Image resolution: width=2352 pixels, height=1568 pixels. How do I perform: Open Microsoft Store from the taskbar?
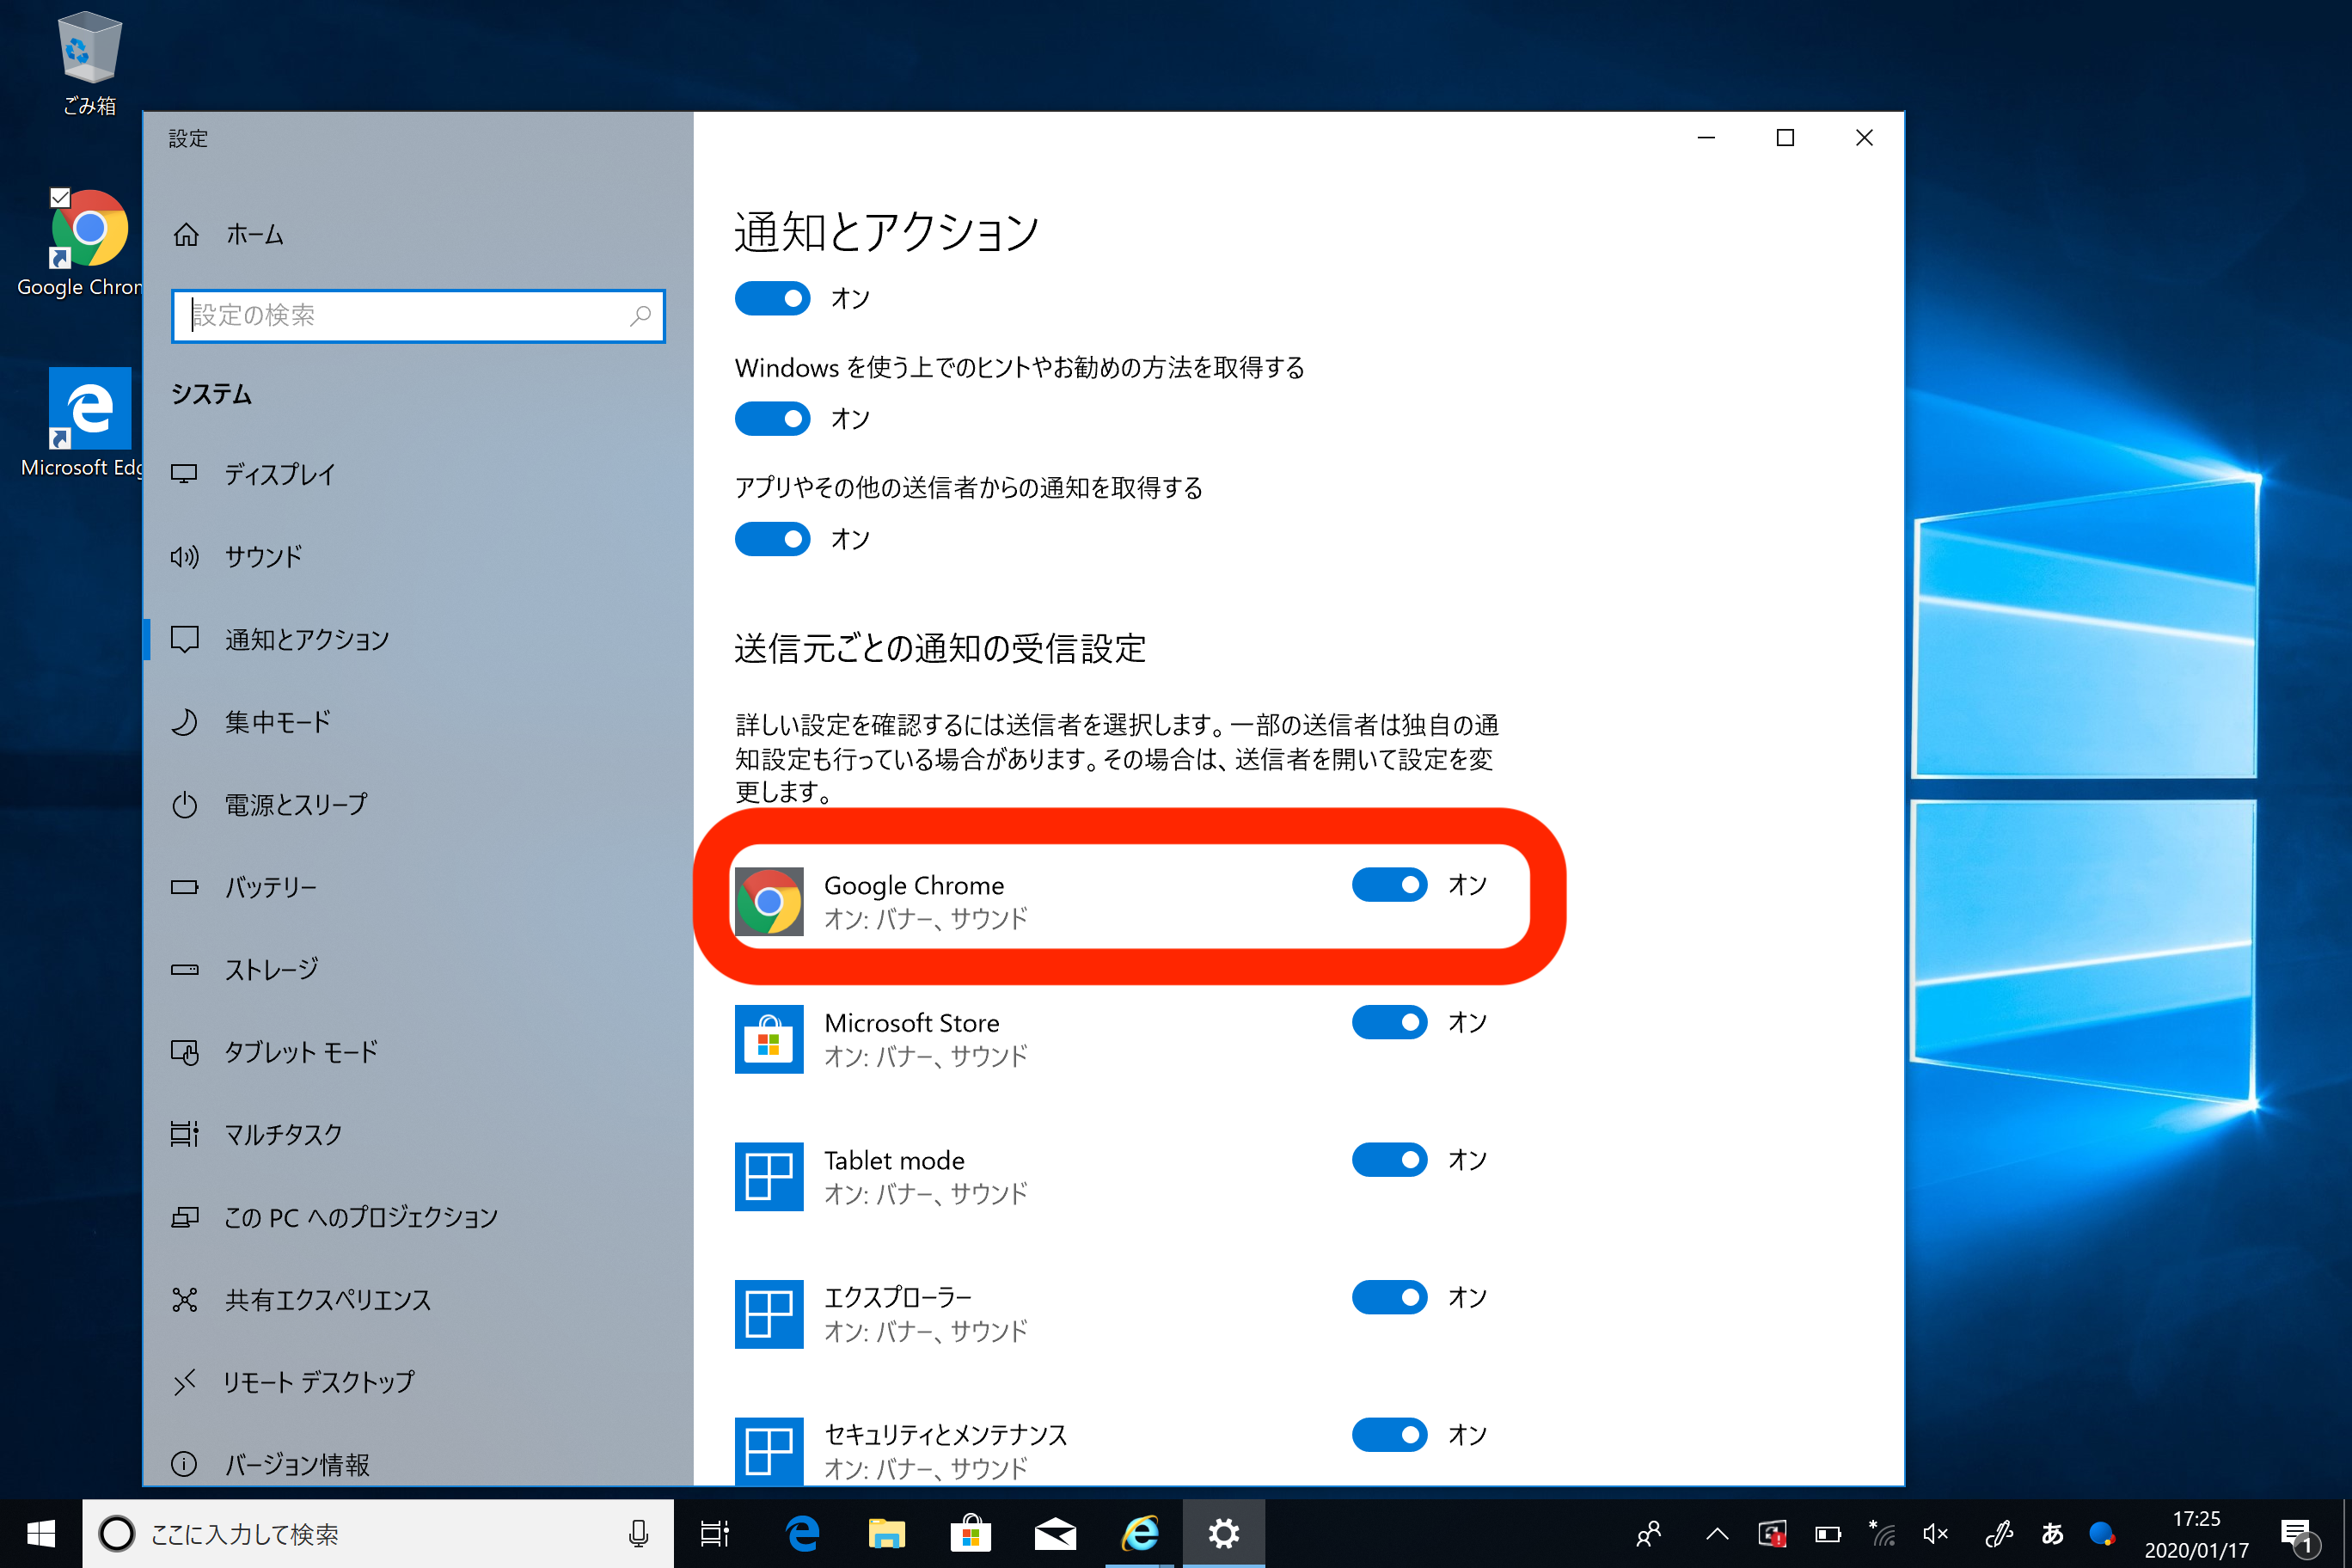970,1534
